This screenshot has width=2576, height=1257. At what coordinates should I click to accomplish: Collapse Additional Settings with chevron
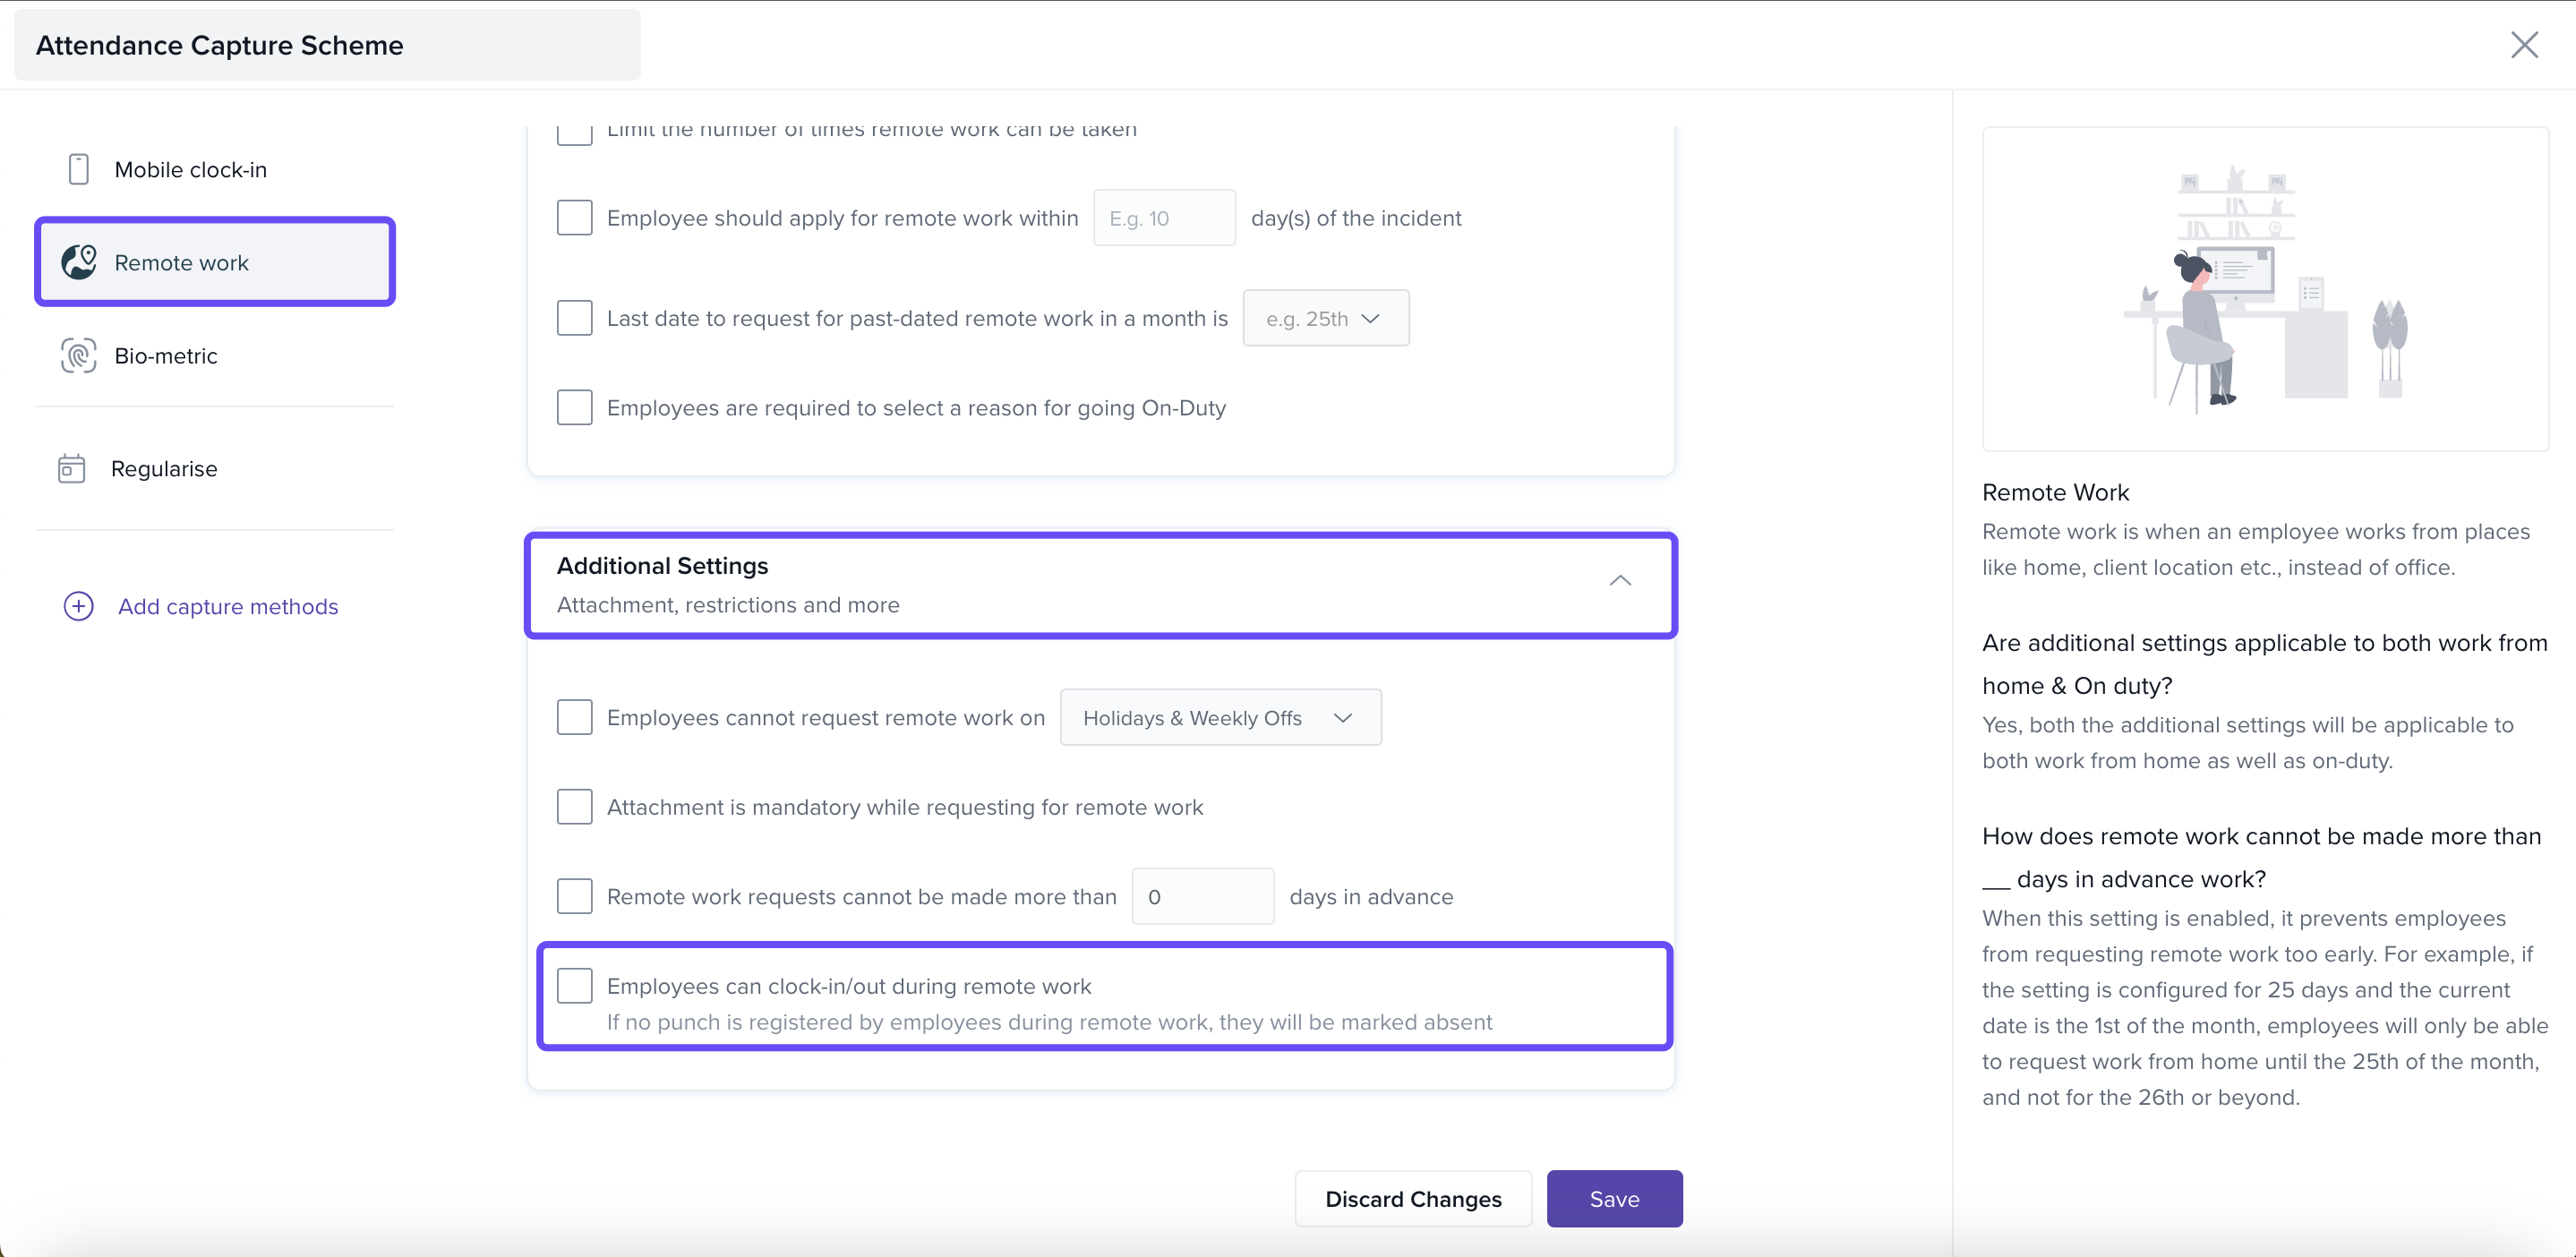click(x=1620, y=581)
